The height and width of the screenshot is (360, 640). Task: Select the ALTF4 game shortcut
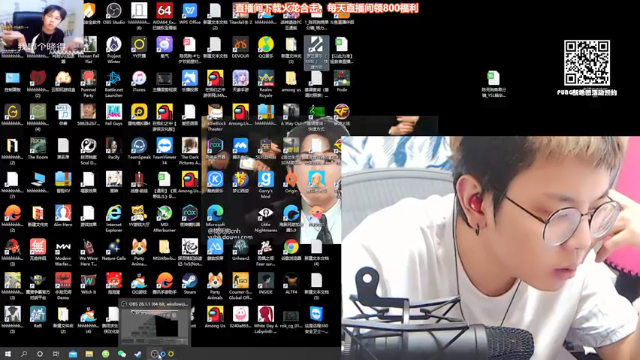pyautogui.click(x=291, y=284)
